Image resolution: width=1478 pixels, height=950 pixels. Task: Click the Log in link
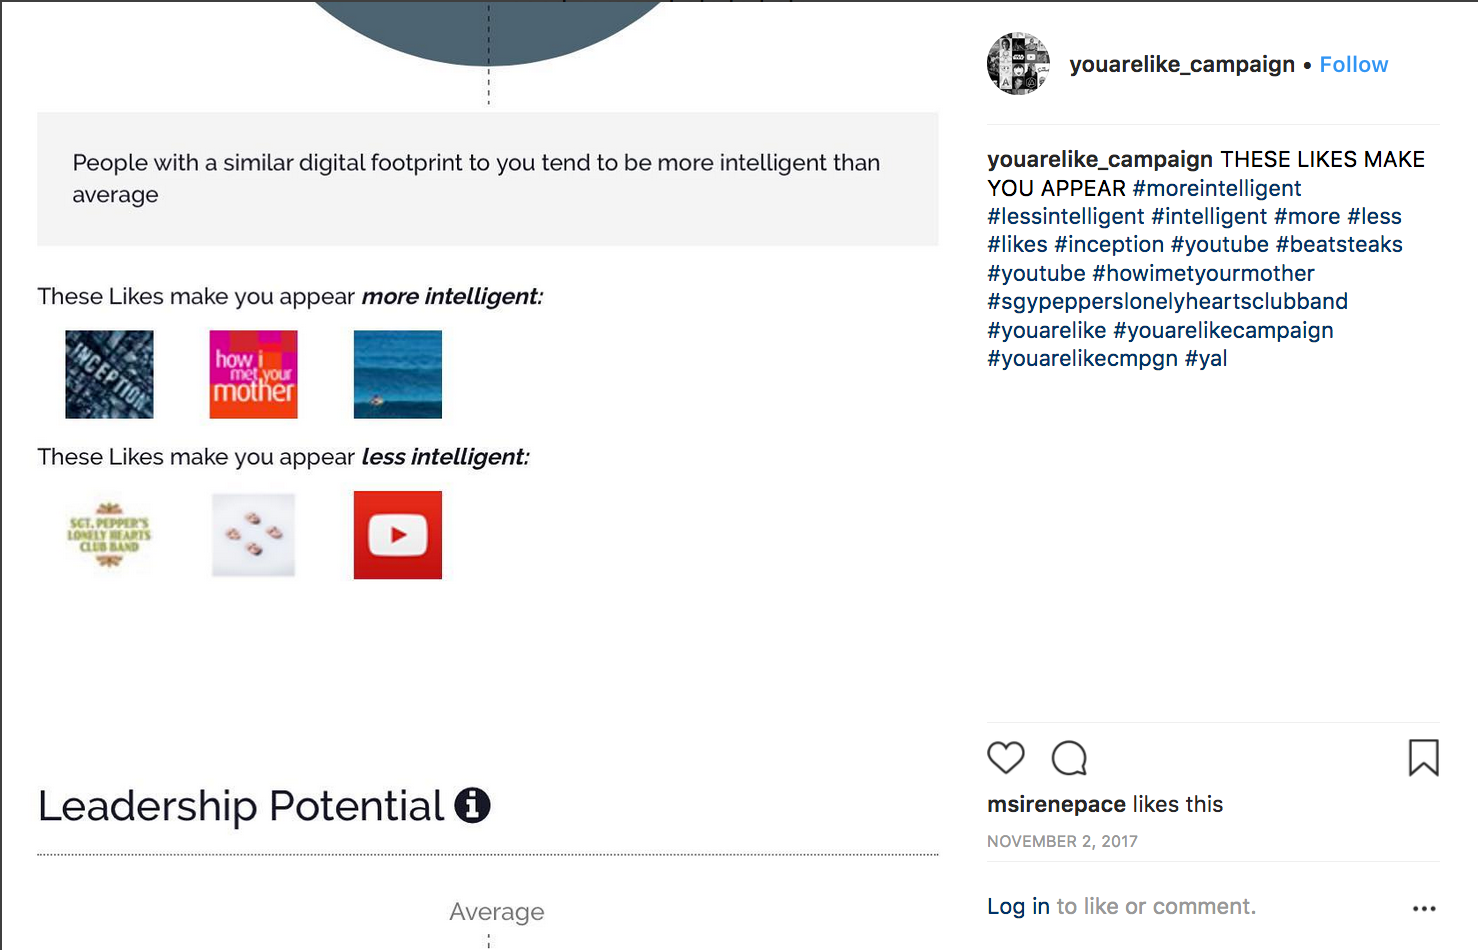pos(1018,906)
